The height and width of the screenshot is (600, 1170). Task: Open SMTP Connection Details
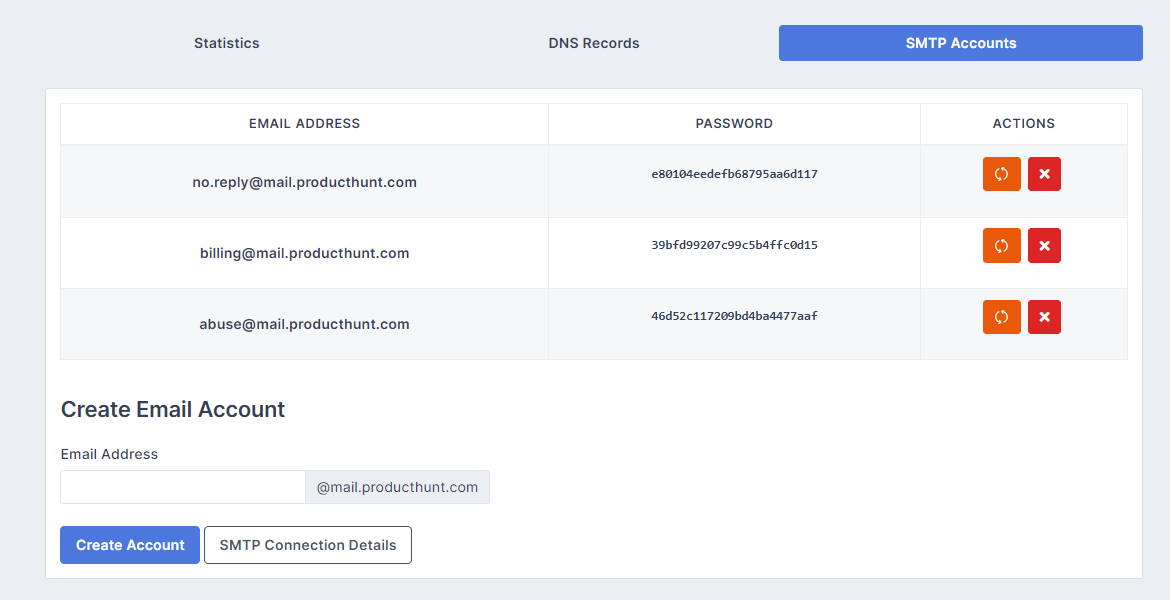coord(308,545)
